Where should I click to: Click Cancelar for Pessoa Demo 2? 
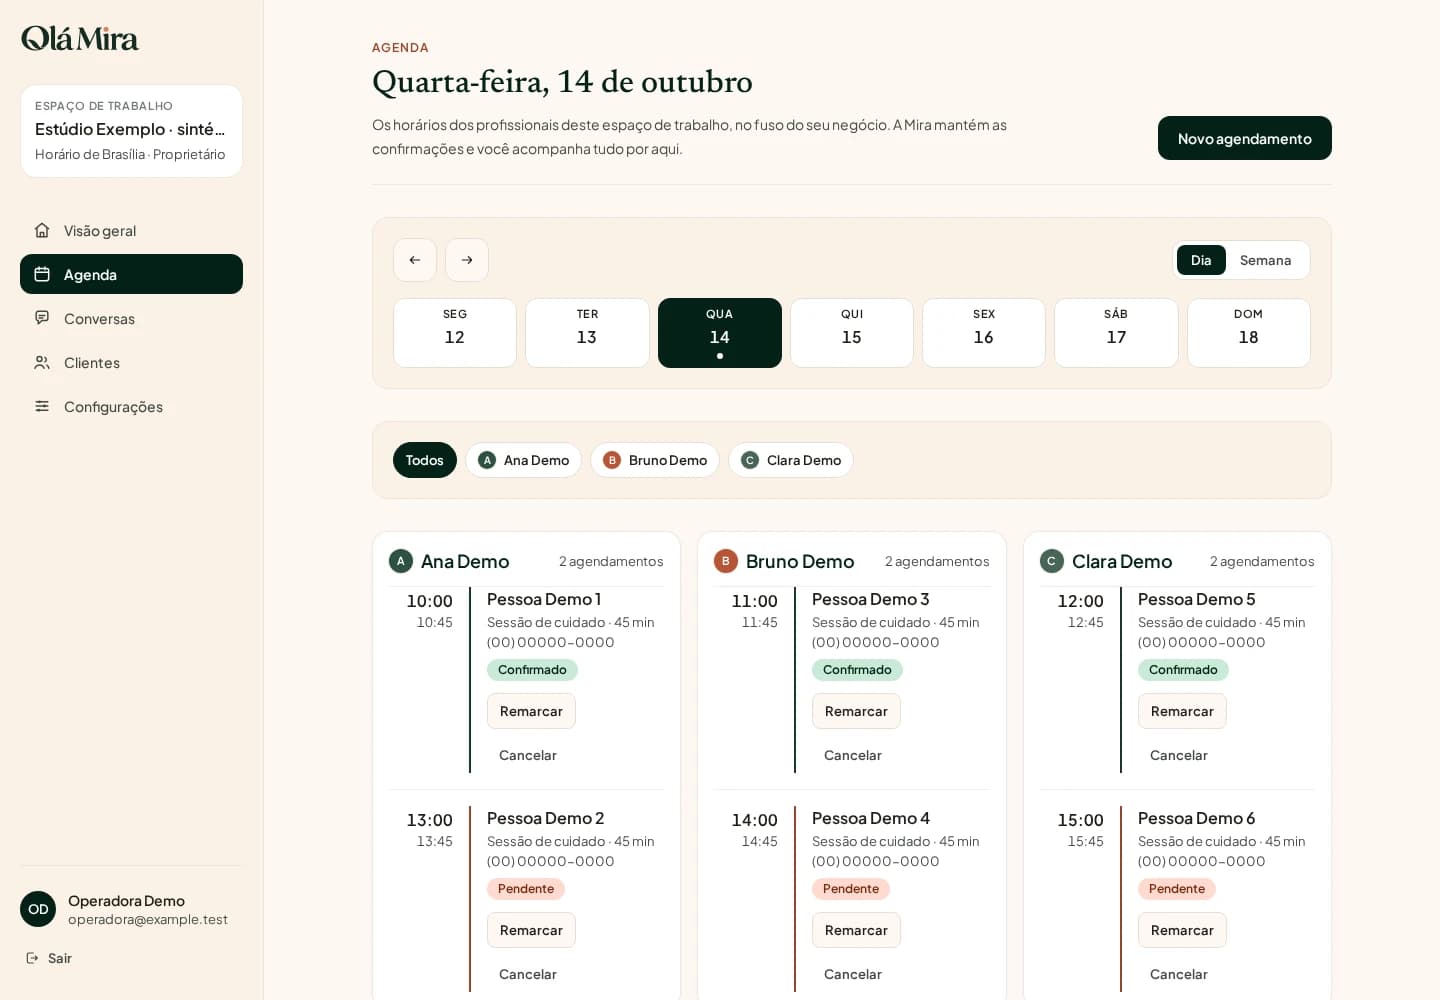(x=528, y=974)
